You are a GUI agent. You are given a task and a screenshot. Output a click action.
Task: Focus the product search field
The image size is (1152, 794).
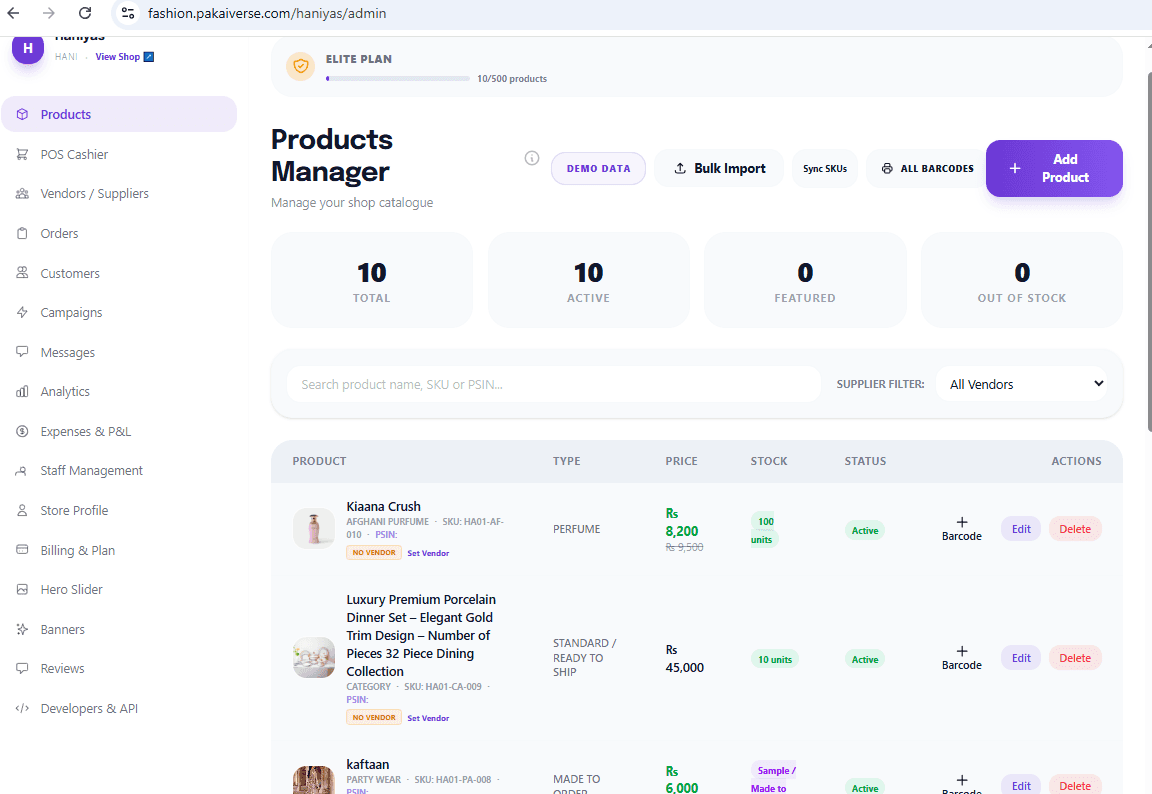click(553, 384)
